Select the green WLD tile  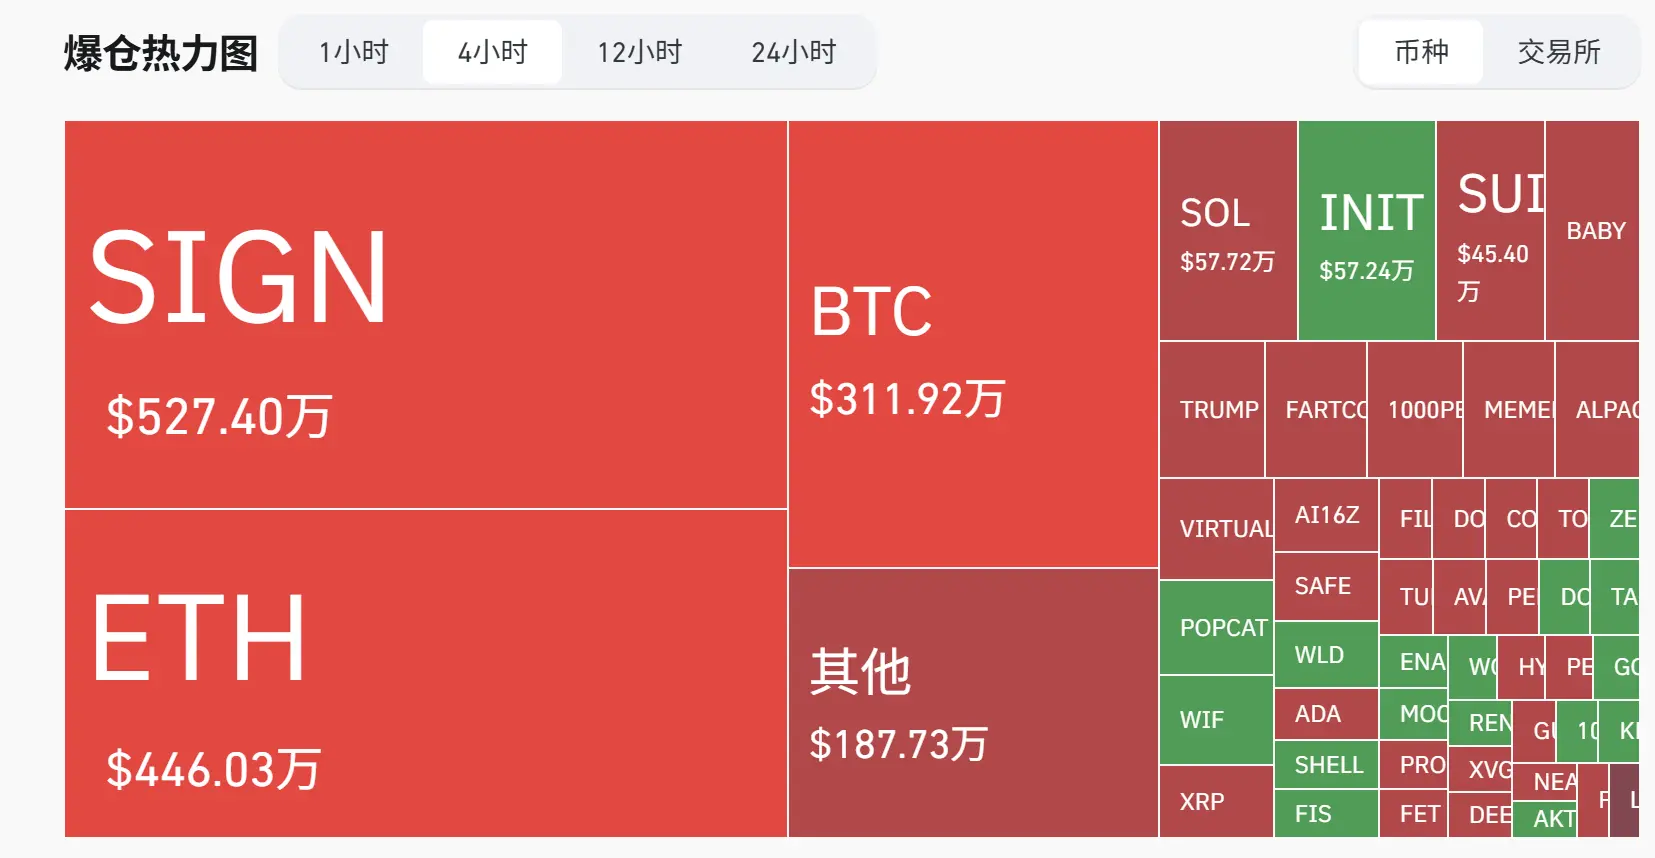tap(1322, 655)
